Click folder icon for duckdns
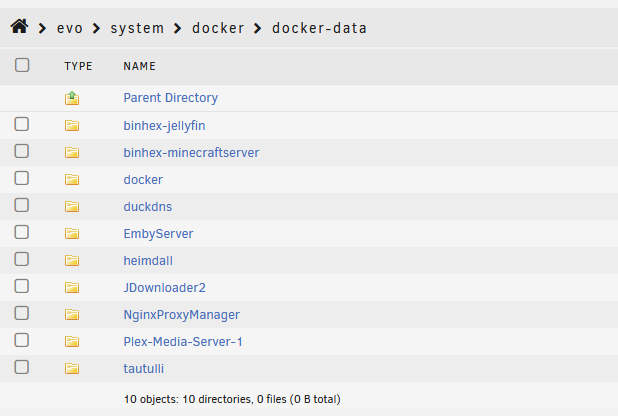The height and width of the screenshot is (416, 618). pyautogui.click(x=72, y=207)
